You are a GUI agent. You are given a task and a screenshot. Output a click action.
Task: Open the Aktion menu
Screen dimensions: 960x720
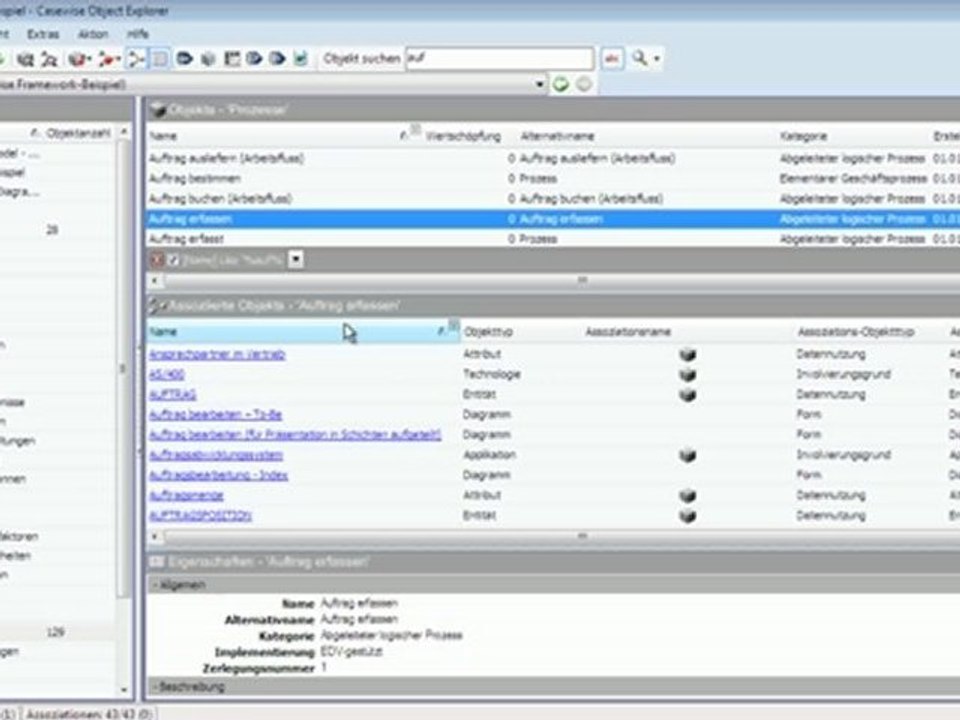click(x=93, y=34)
